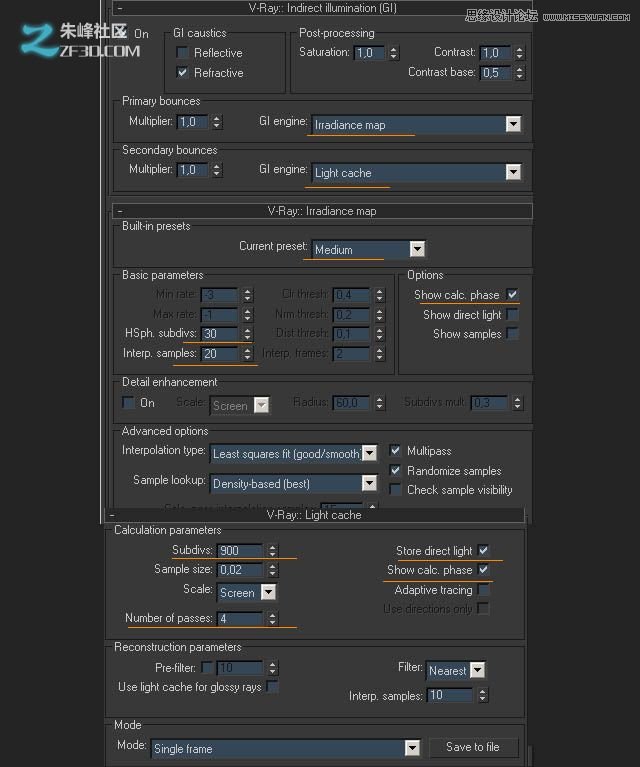Collapse the V-Ray Light cache rollout

[x=113, y=515]
